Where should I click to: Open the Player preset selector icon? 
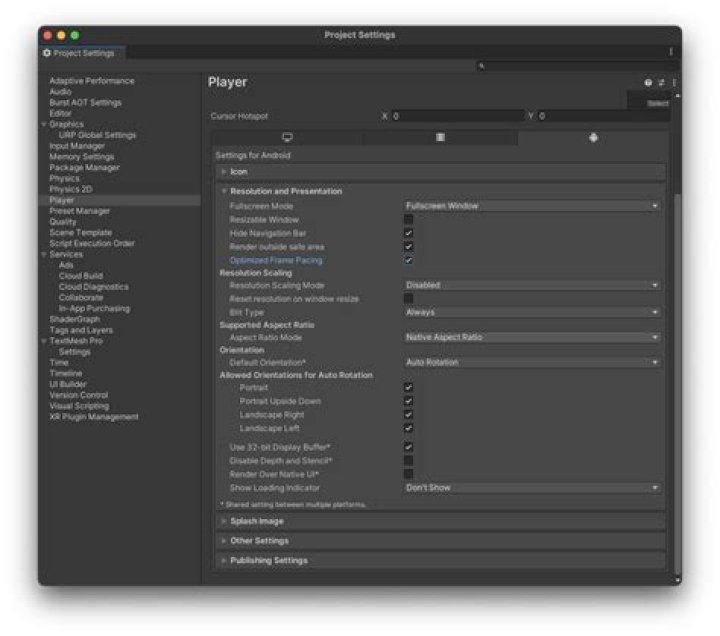(x=661, y=83)
